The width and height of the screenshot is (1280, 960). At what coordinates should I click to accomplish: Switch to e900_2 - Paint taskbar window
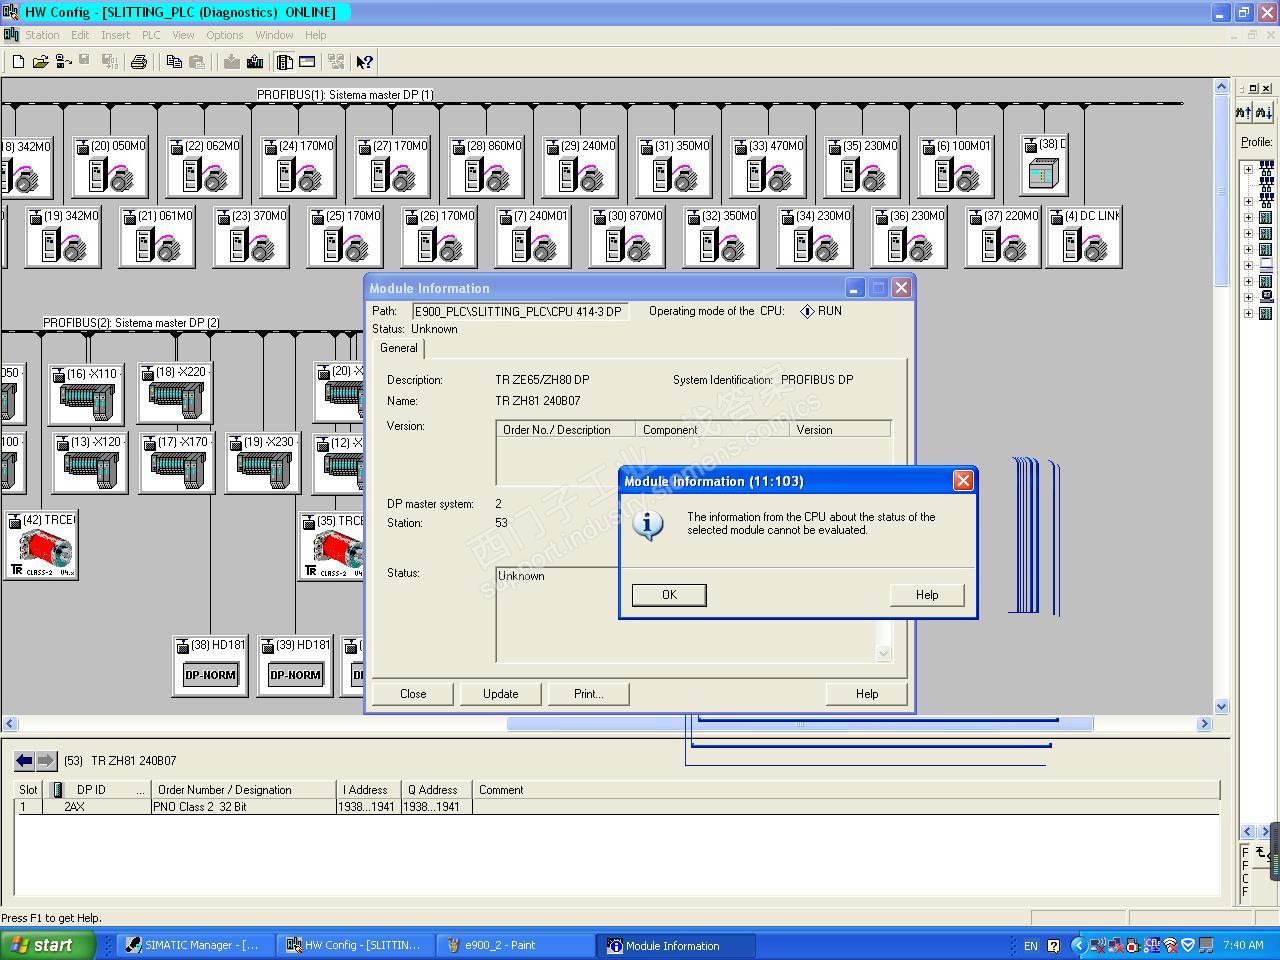(515, 945)
